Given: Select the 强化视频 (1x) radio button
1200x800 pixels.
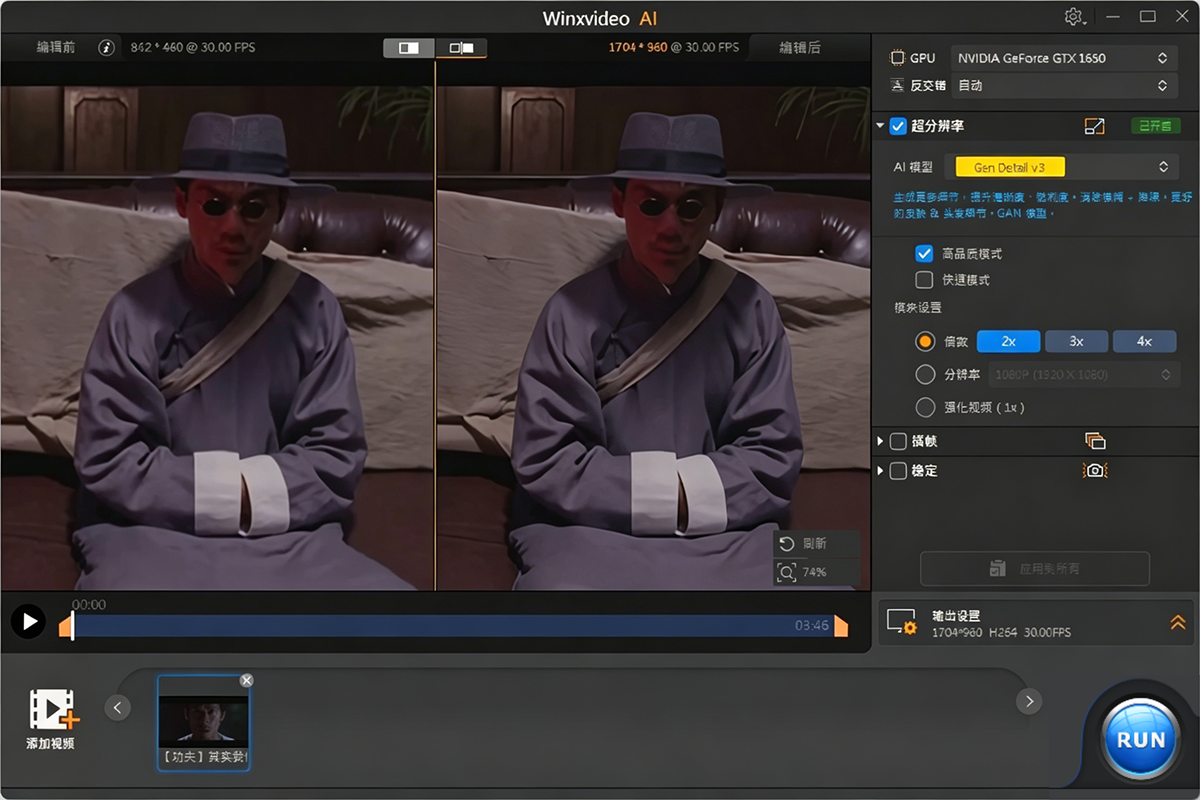Looking at the screenshot, I should (x=925, y=407).
